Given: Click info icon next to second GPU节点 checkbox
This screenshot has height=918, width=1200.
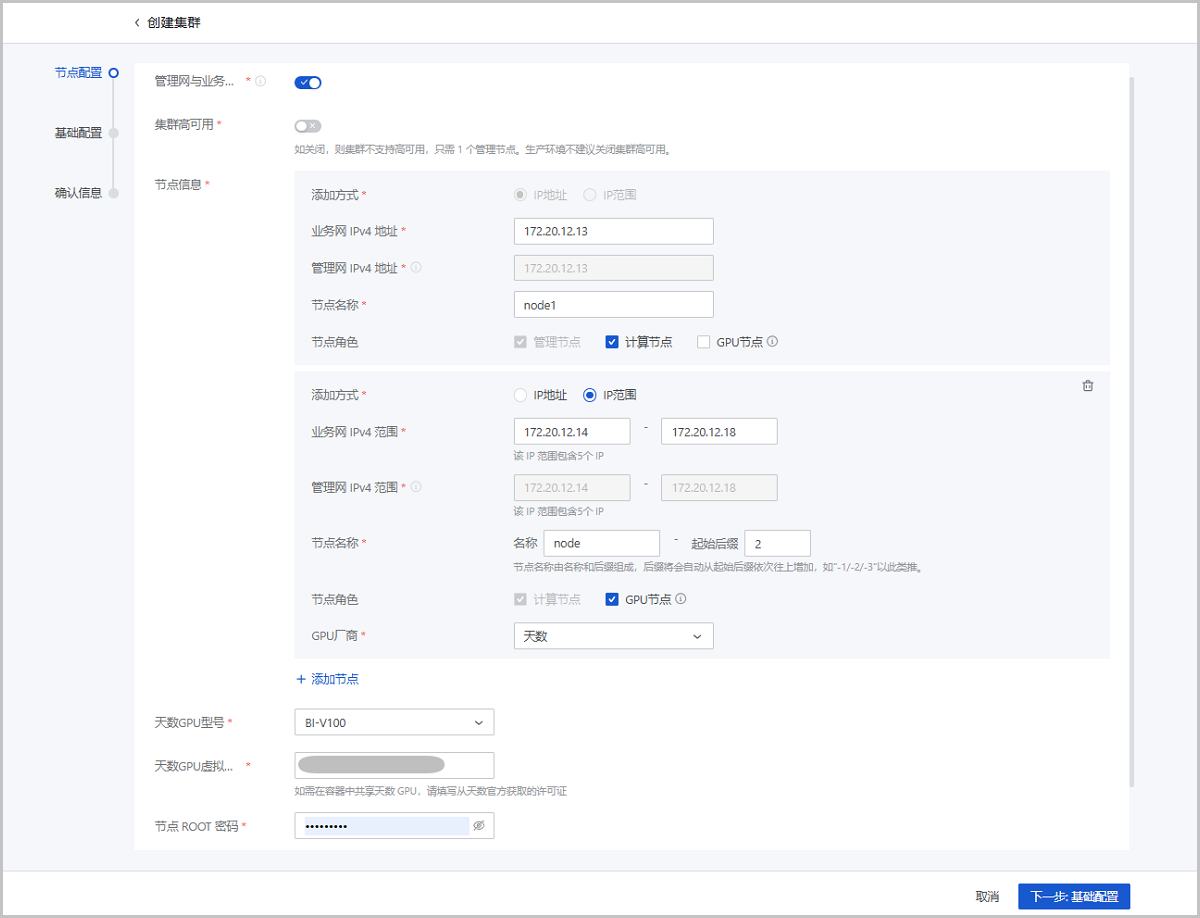Looking at the screenshot, I should (x=680, y=599).
